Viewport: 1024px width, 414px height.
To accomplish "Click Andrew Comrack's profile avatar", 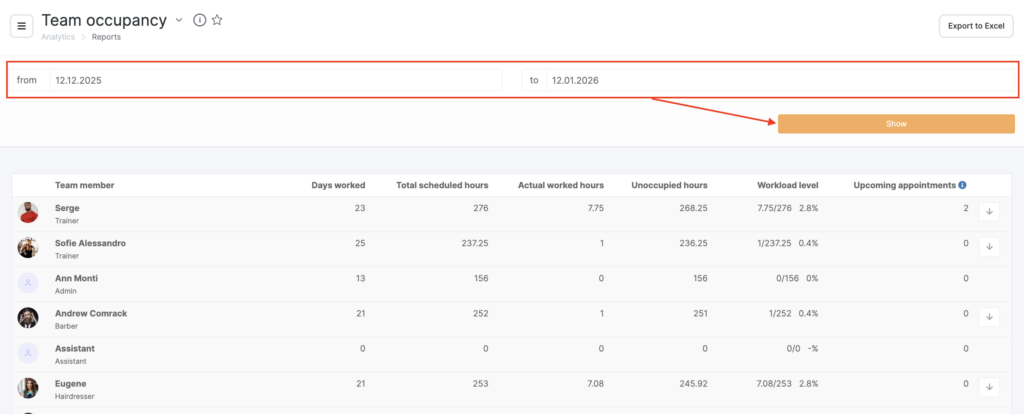I will click(28, 318).
